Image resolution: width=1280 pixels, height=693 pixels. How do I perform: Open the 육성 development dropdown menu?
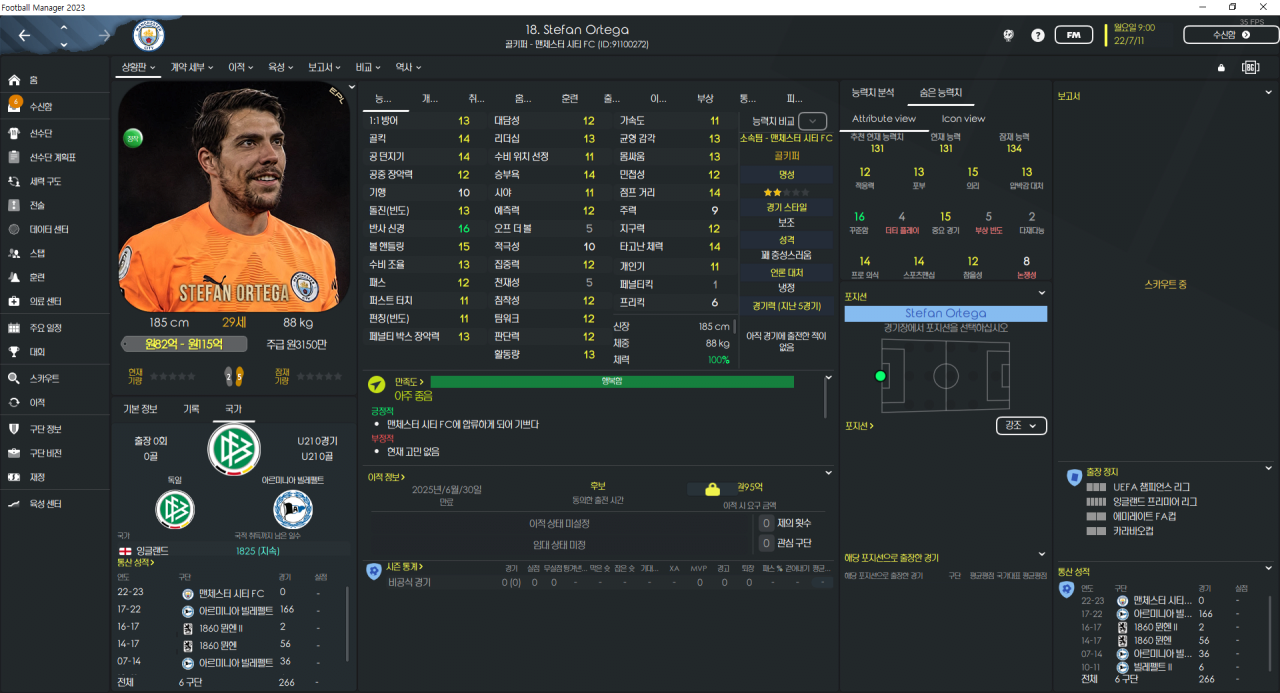(280, 67)
